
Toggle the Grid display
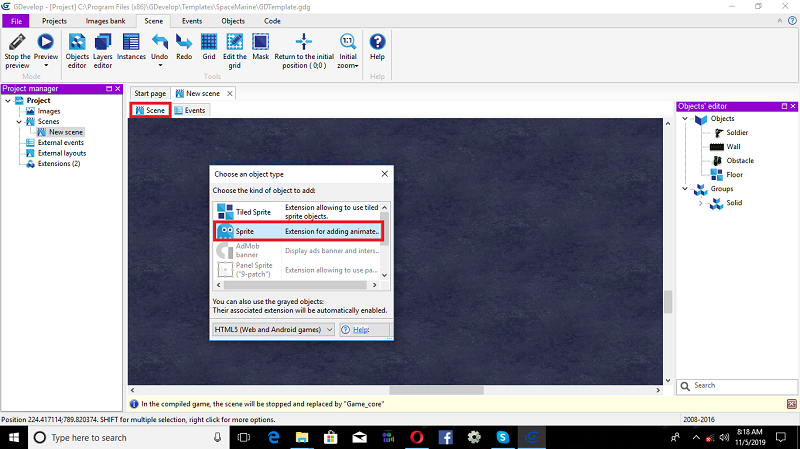point(209,47)
